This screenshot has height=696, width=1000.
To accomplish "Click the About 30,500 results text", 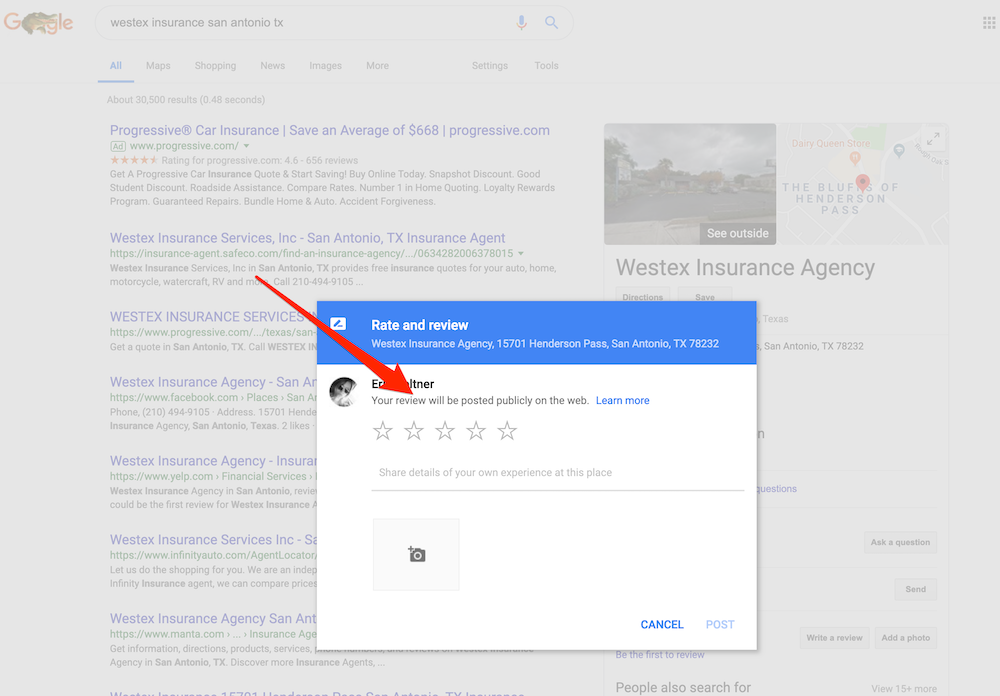I will tap(186, 100).
